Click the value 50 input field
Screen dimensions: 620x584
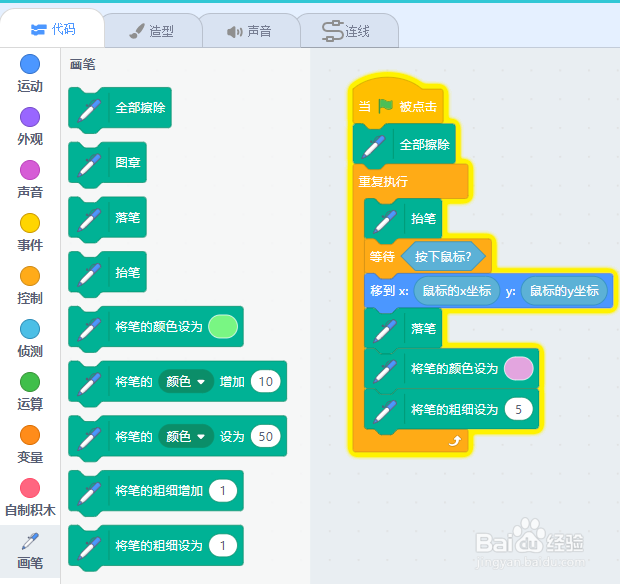coord(266,436)
